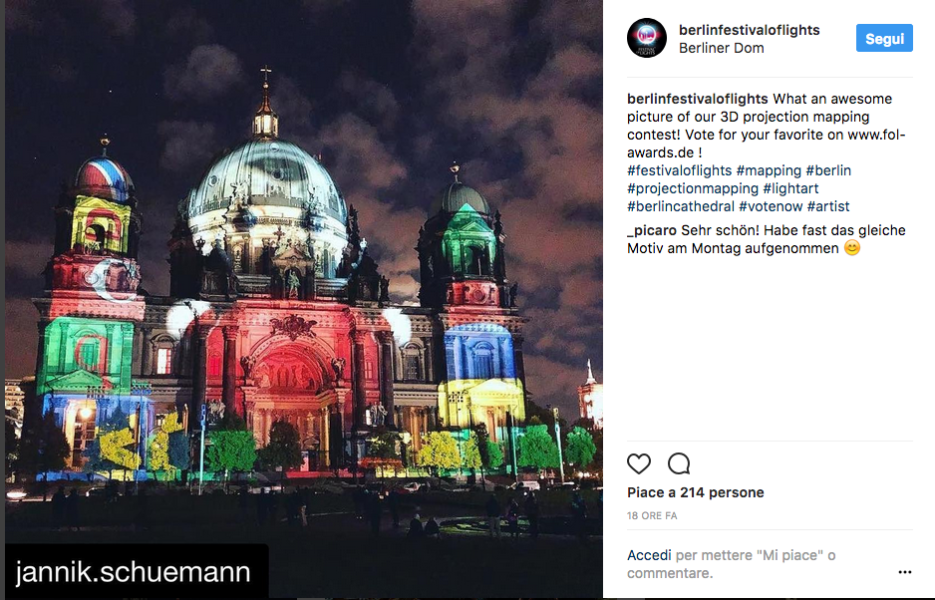Image resolution: width=935 pixels, height=600 pixels.
Task: Click the #mapping hashtag
Action: pyautogui.click(x=769, y=171)
